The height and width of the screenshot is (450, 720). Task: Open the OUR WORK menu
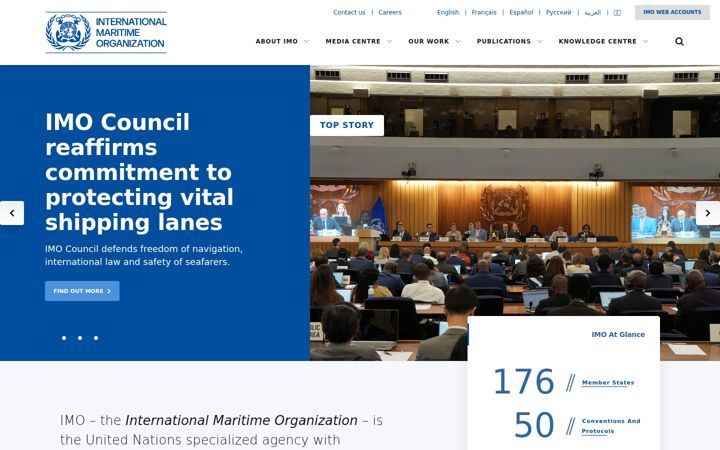[428, 41]
